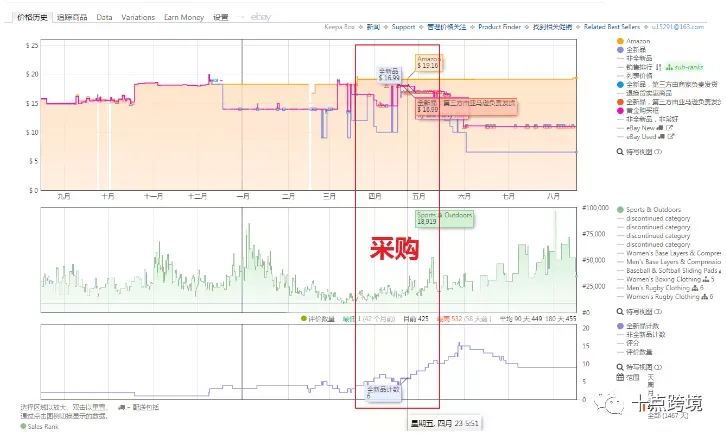Viewport: 726px width, 436px height.
Task: Toggle the eBay New series label
Action: tap(640, 128)
